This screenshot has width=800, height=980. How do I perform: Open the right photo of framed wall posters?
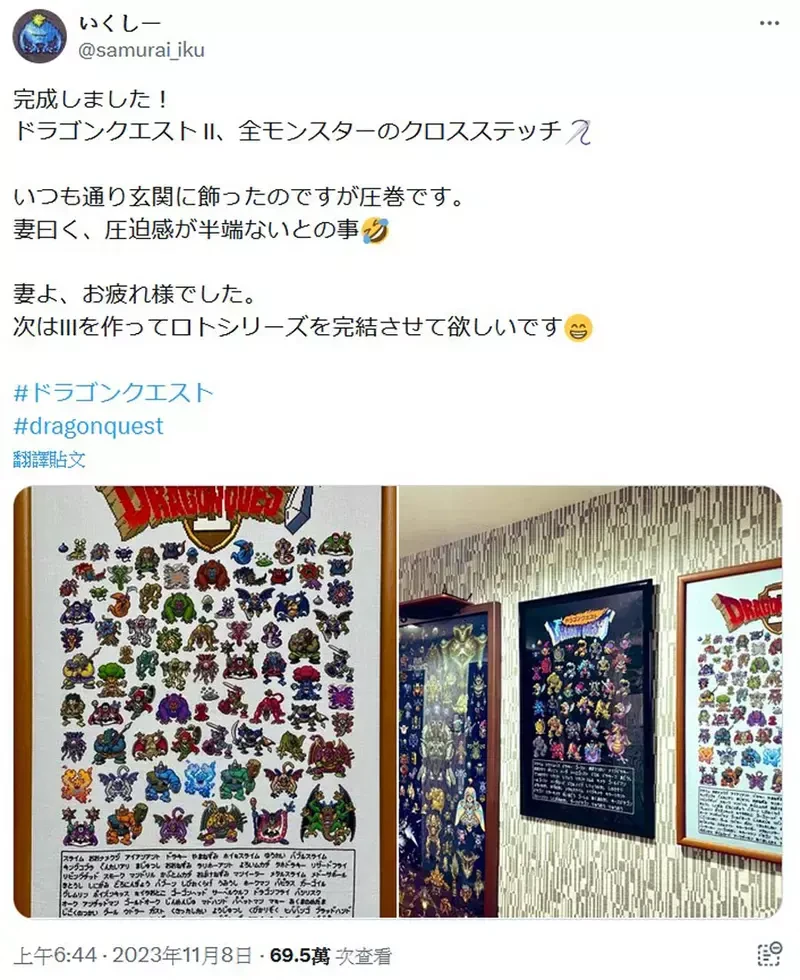591,701
